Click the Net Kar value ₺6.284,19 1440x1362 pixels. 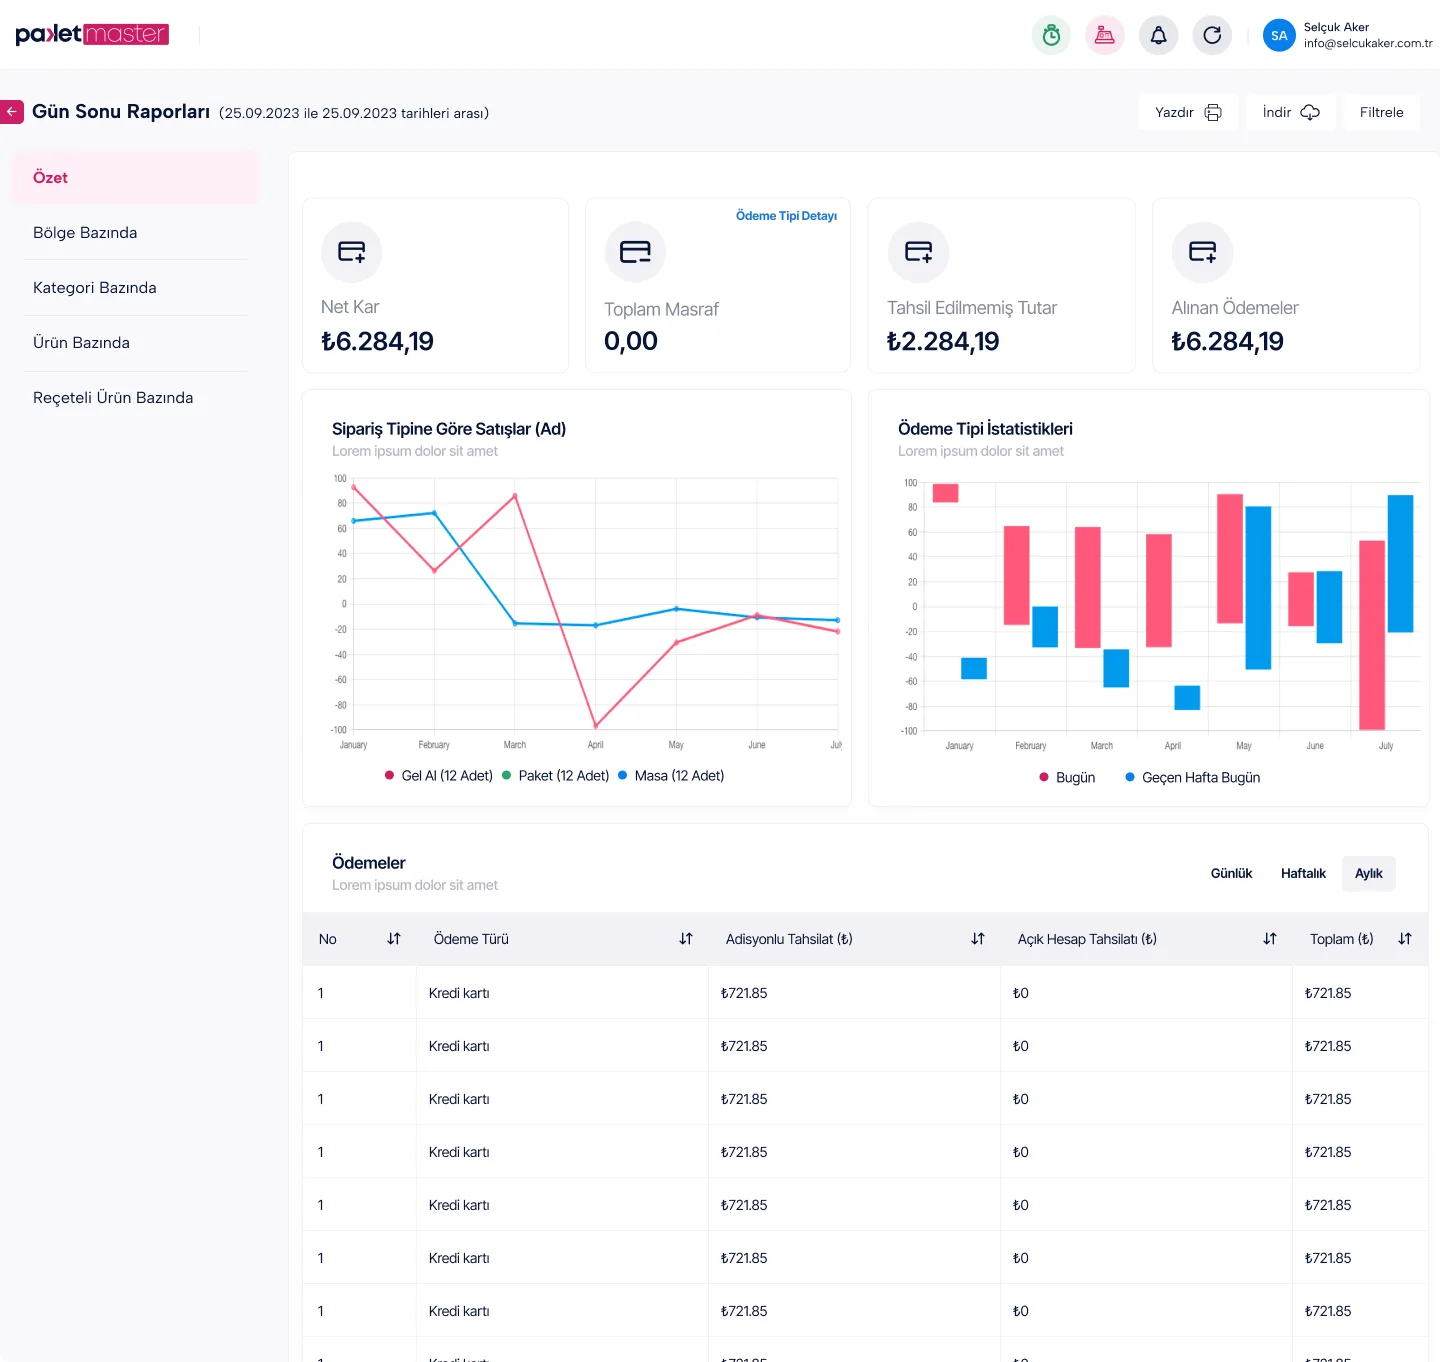(x=377, y=342)
